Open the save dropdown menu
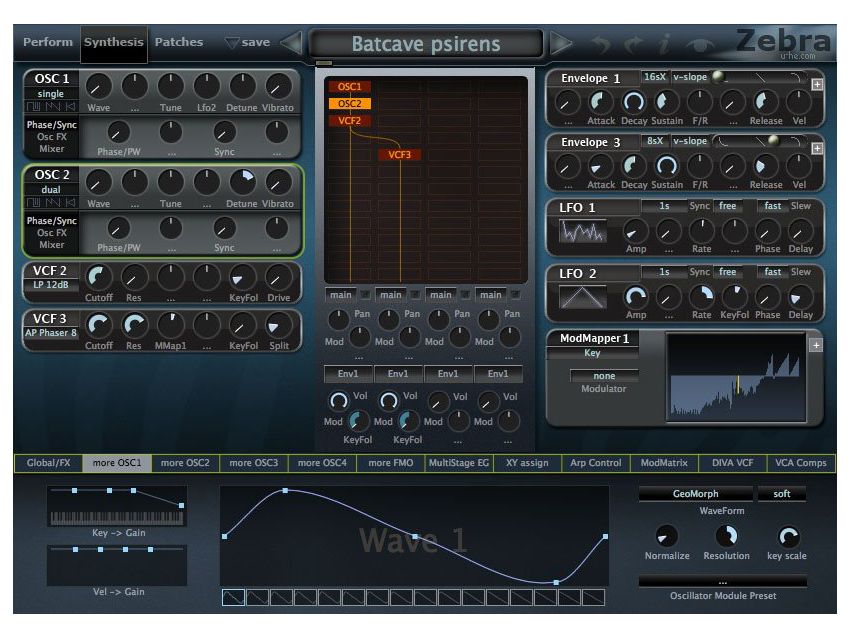850x638 pixels. point(248,42)
